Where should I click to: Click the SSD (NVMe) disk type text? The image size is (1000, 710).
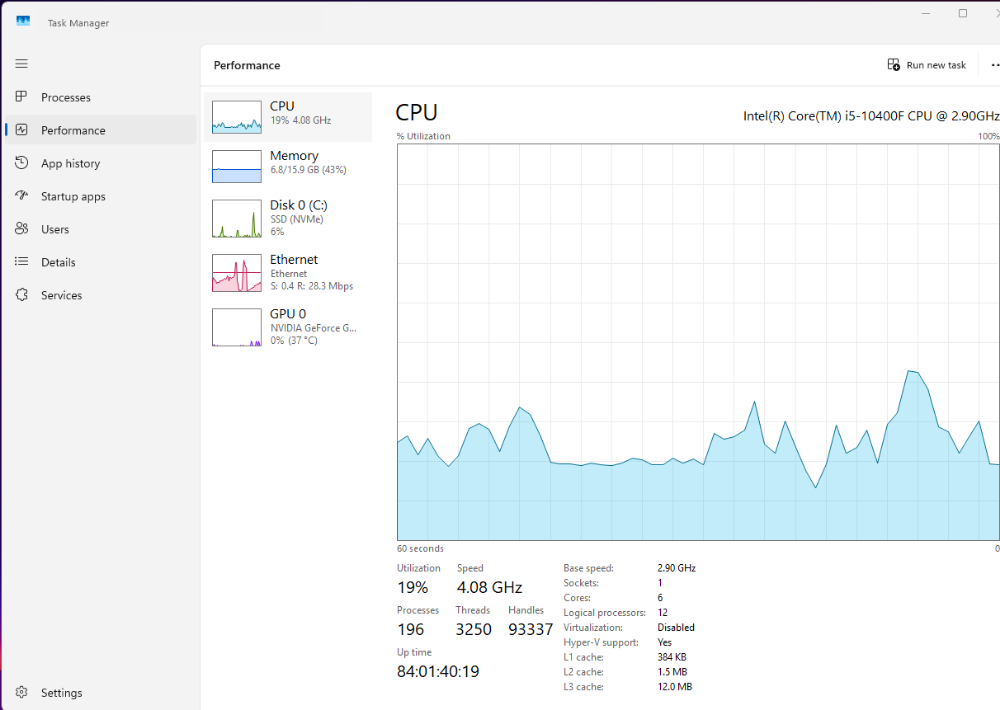[x=297, y=219]
